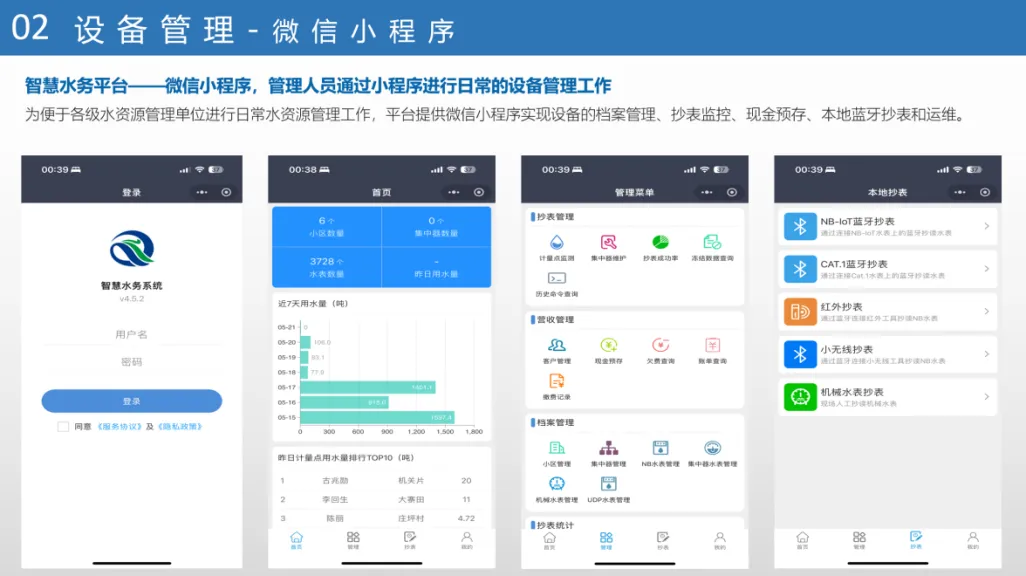The width and height of the screenshot is (1026, 576).
Task: Open 集中器维护 wrench icon
Action: point(609,243)
